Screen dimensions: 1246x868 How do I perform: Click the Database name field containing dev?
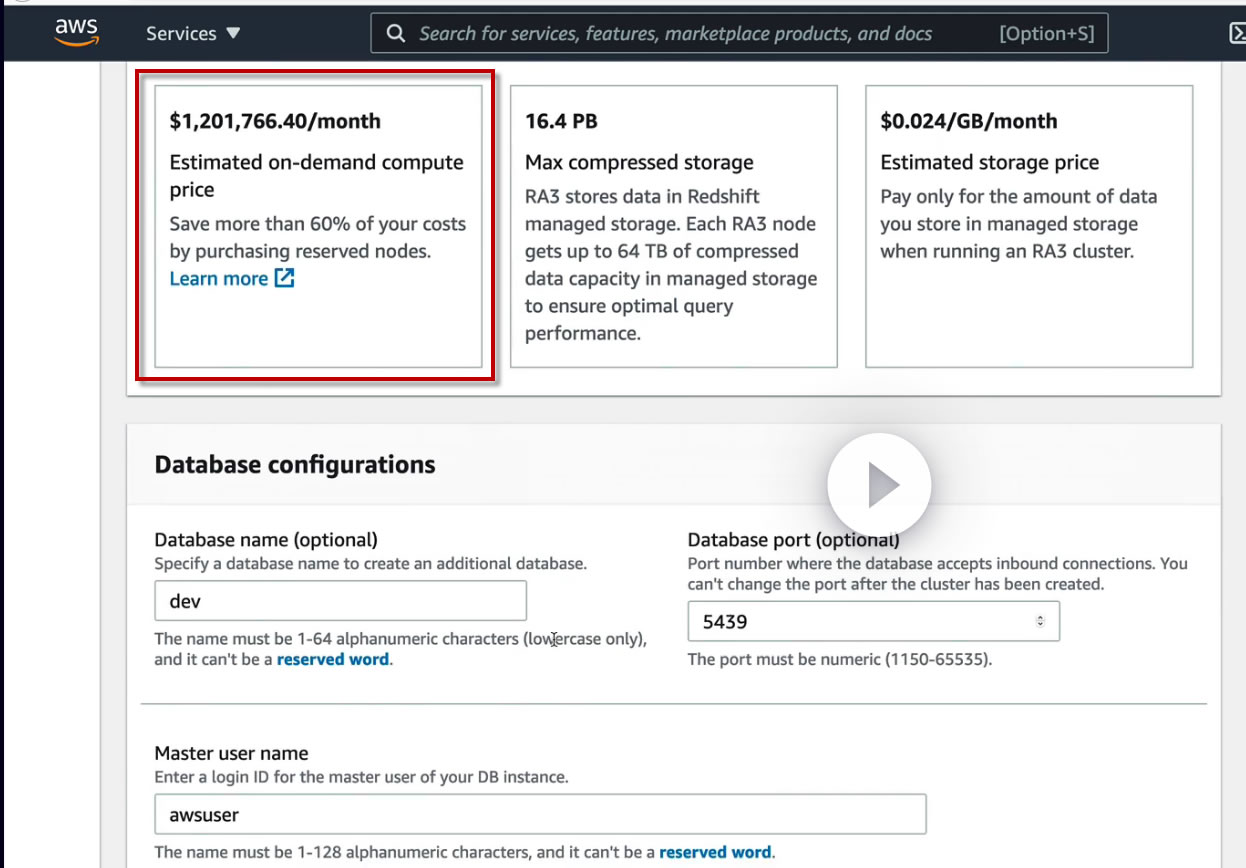[340, 601]
